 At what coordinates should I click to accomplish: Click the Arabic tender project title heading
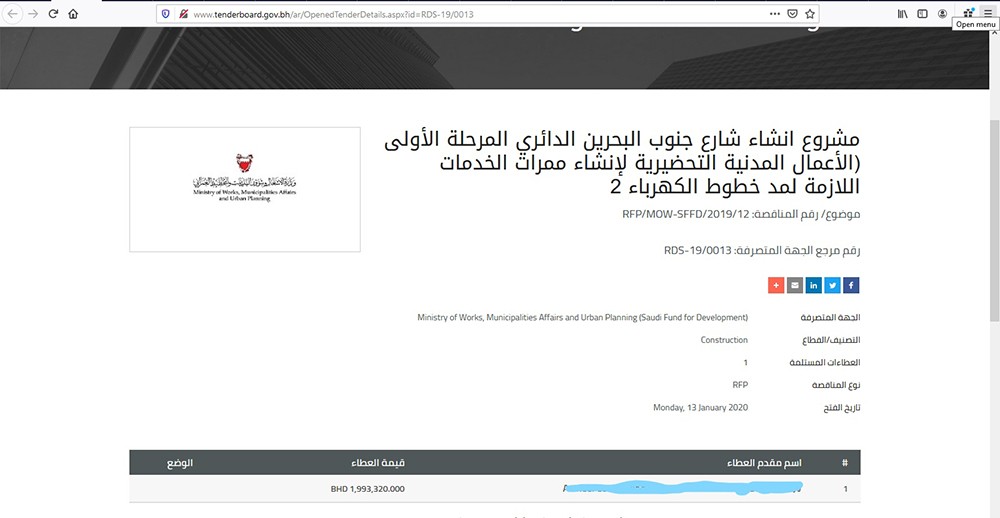coord(622,163)
